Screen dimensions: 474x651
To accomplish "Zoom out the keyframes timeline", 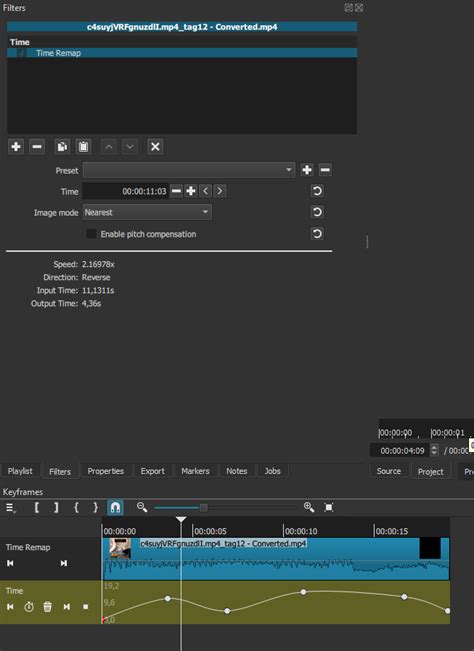I will (x=142, y=507).
